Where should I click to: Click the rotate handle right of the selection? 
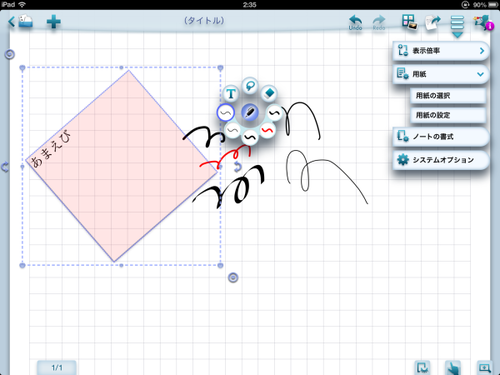coord(237,167)
